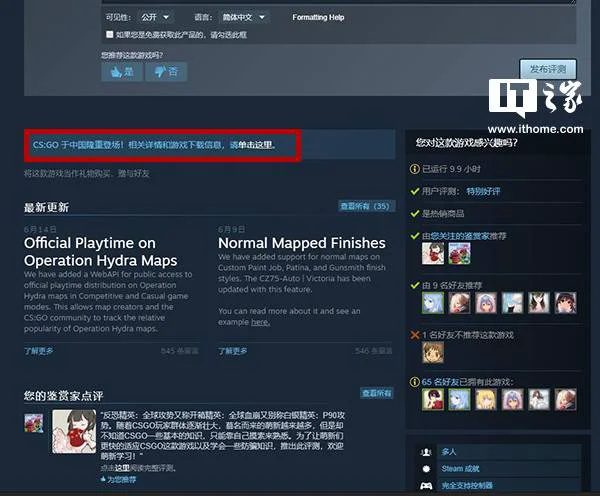Click 546 条留言 comments count
600x496 pixels.
click(373, 351)
